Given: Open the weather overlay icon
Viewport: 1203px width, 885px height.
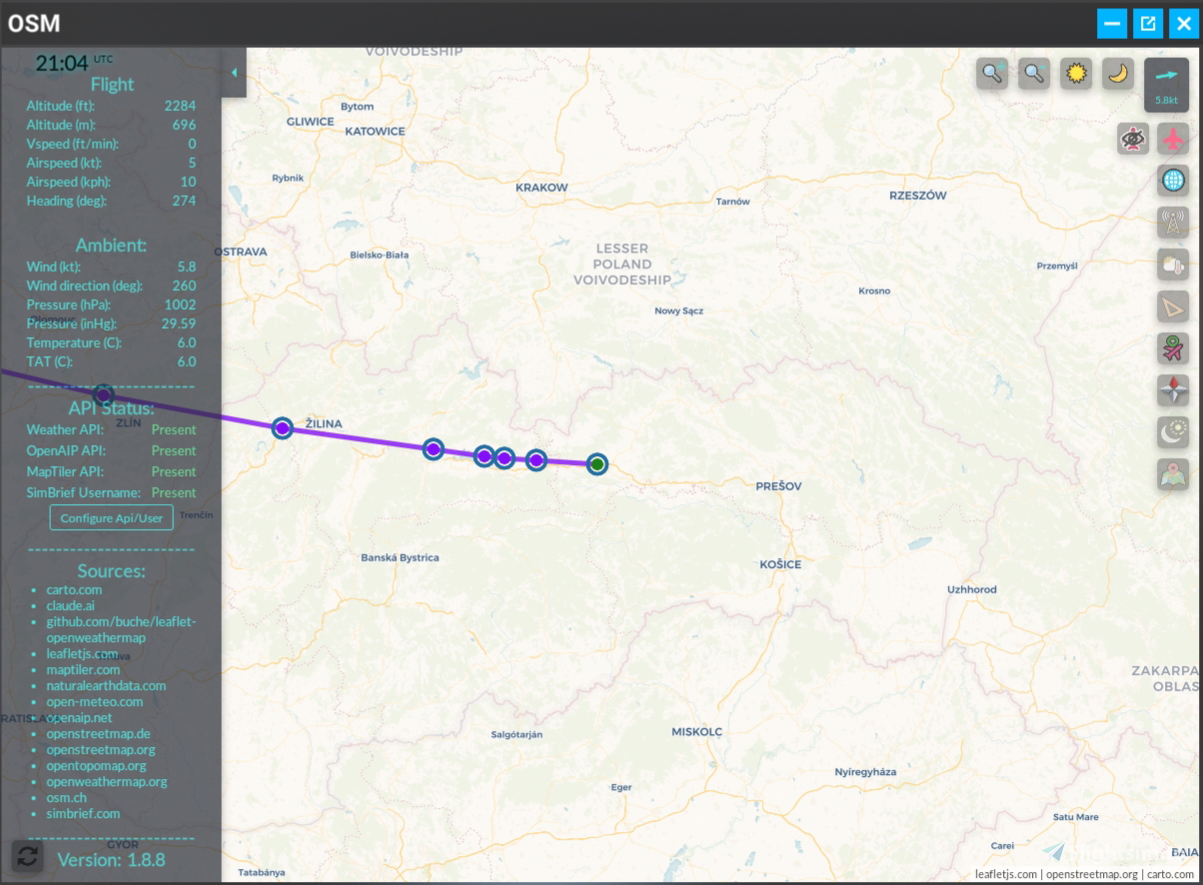Looking at the screenshot, I should point(1172,264).
